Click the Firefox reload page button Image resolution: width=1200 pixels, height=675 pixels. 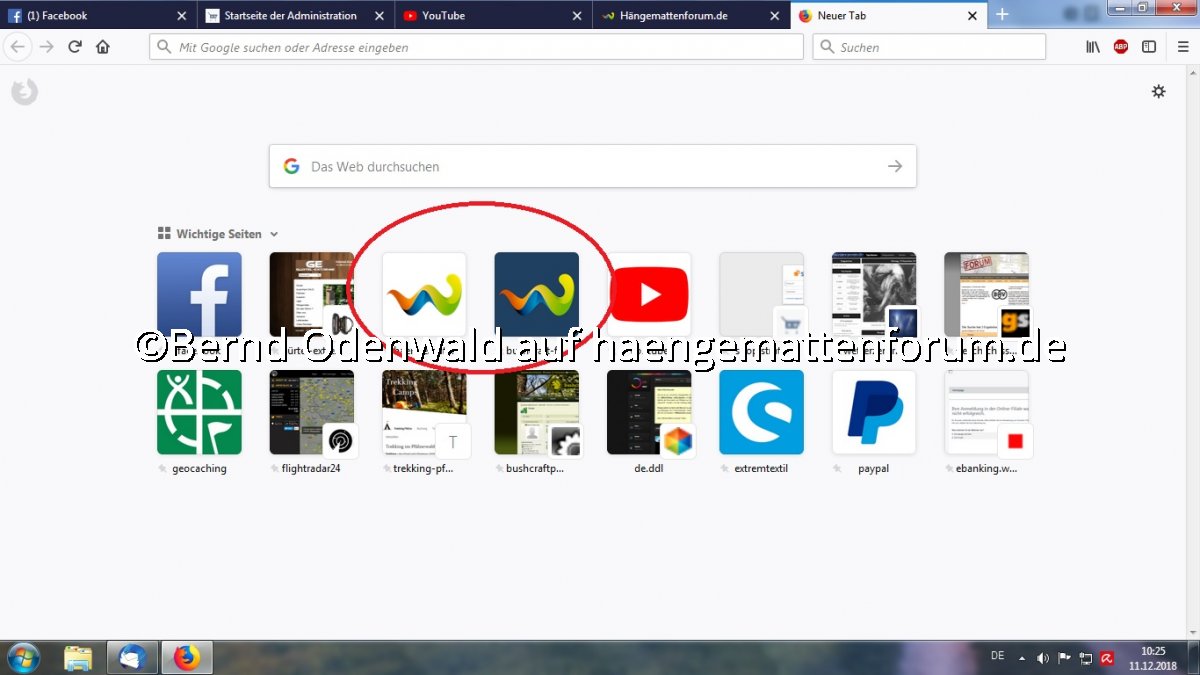coord(75,47)
